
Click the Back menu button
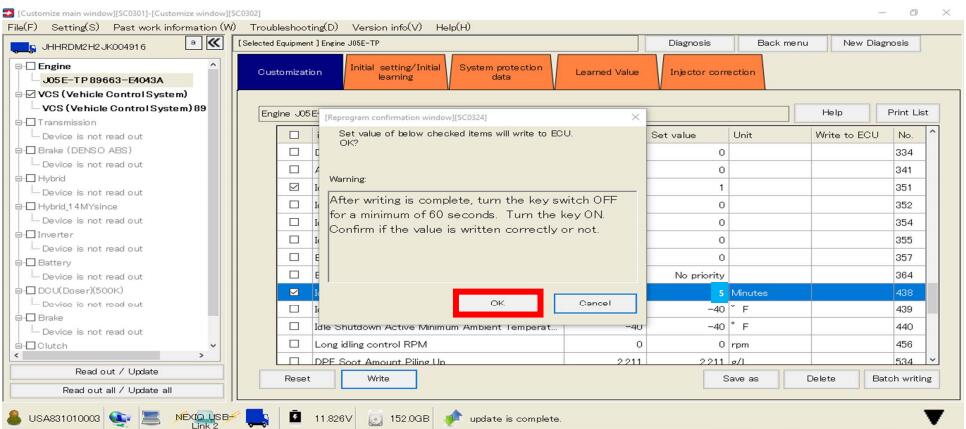click(782, 43)
